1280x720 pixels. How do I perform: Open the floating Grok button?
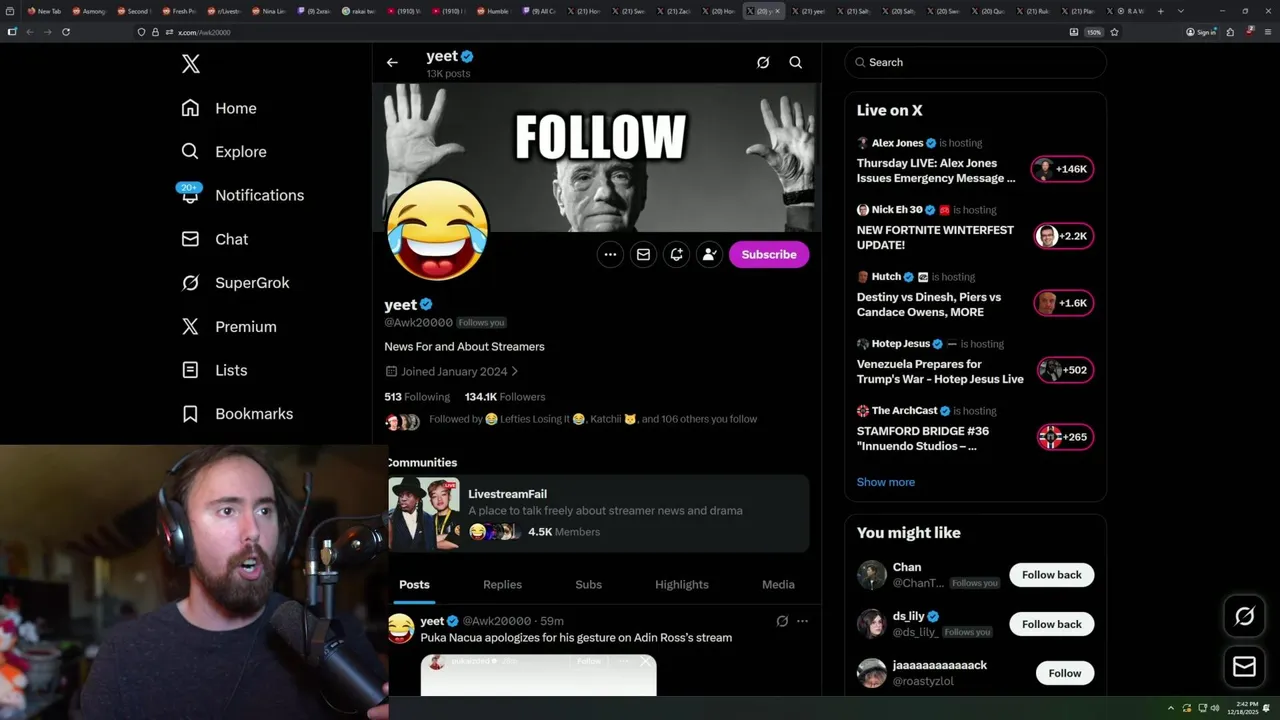[x=1245, y=616]
